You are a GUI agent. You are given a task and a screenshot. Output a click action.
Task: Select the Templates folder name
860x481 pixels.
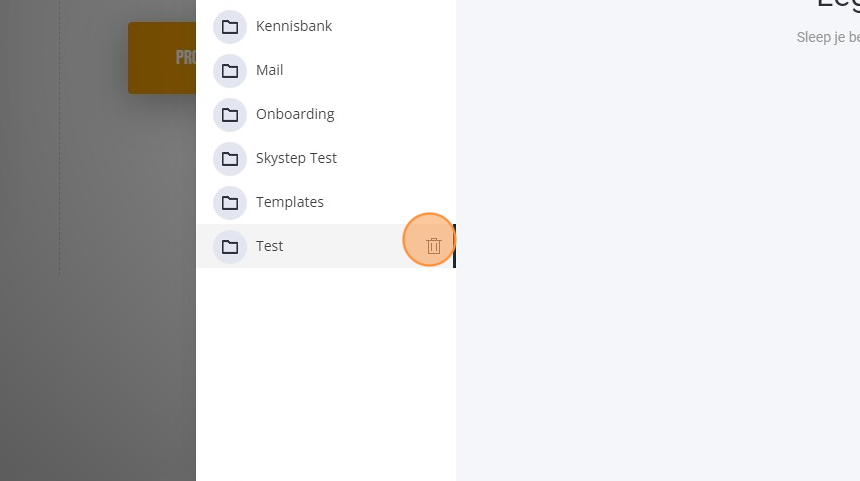[x=290, y=202]
